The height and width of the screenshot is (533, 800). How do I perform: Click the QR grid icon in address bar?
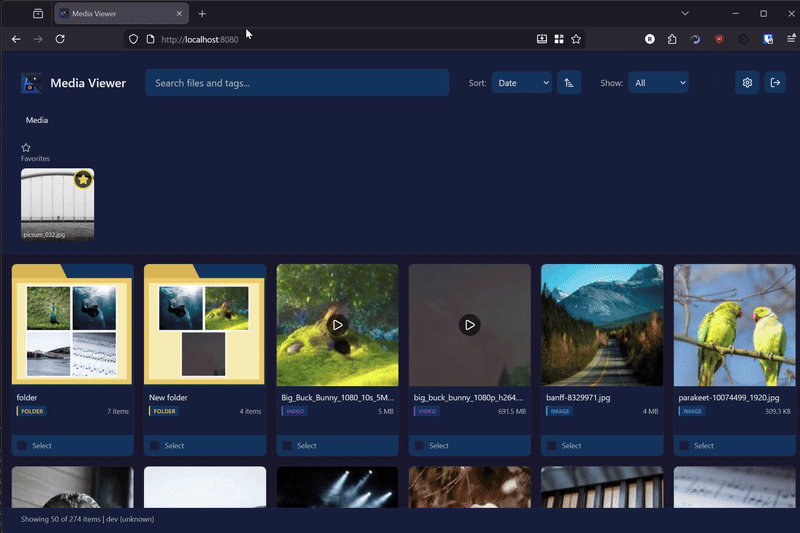(x=559, y=39)
